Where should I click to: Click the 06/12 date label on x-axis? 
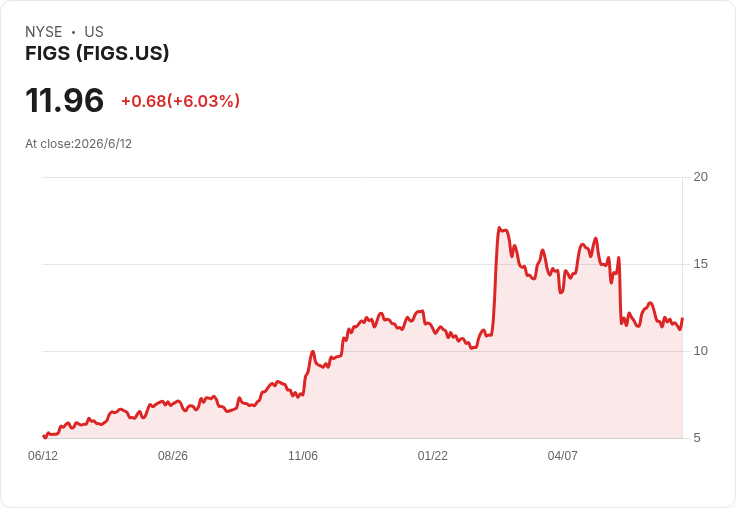[x=43, y=455]
